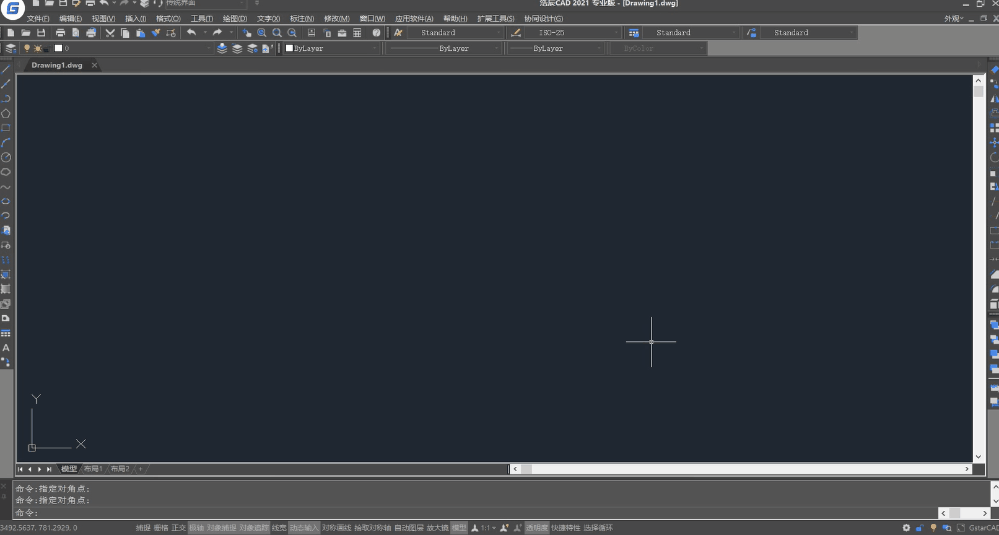Screen dimensions: 999x535
Task: Click 对称画线 in the status bar
Action: point(336,528)
